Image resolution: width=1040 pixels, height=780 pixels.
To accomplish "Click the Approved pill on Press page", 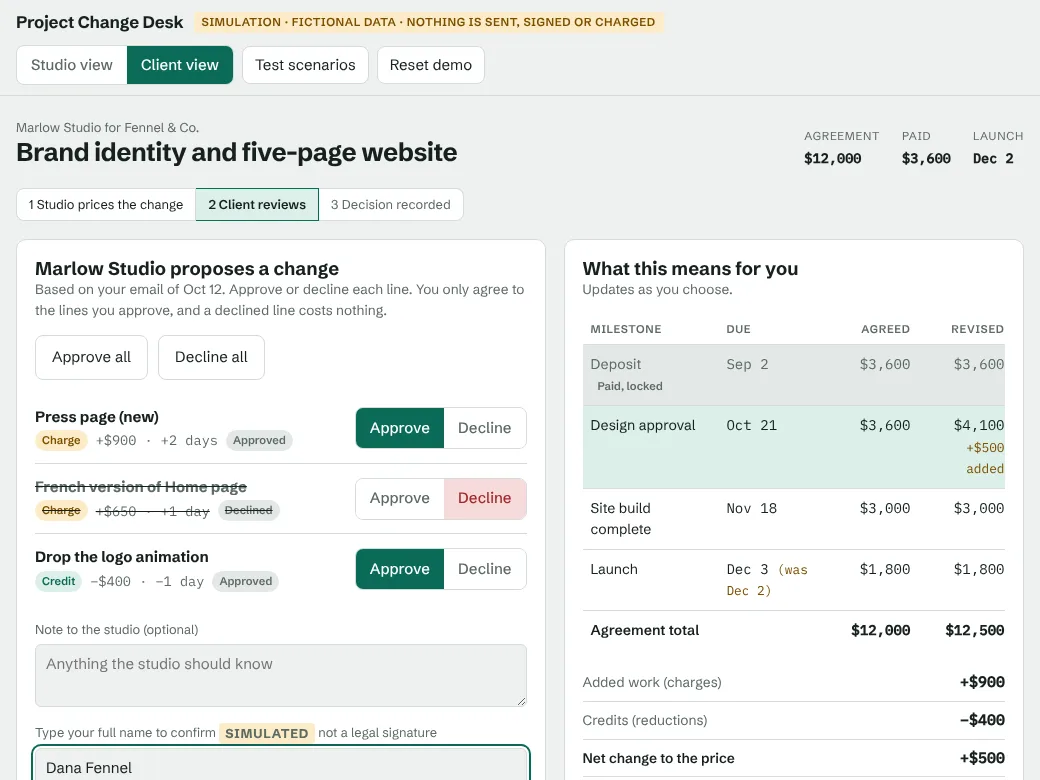I will point(259,440).
